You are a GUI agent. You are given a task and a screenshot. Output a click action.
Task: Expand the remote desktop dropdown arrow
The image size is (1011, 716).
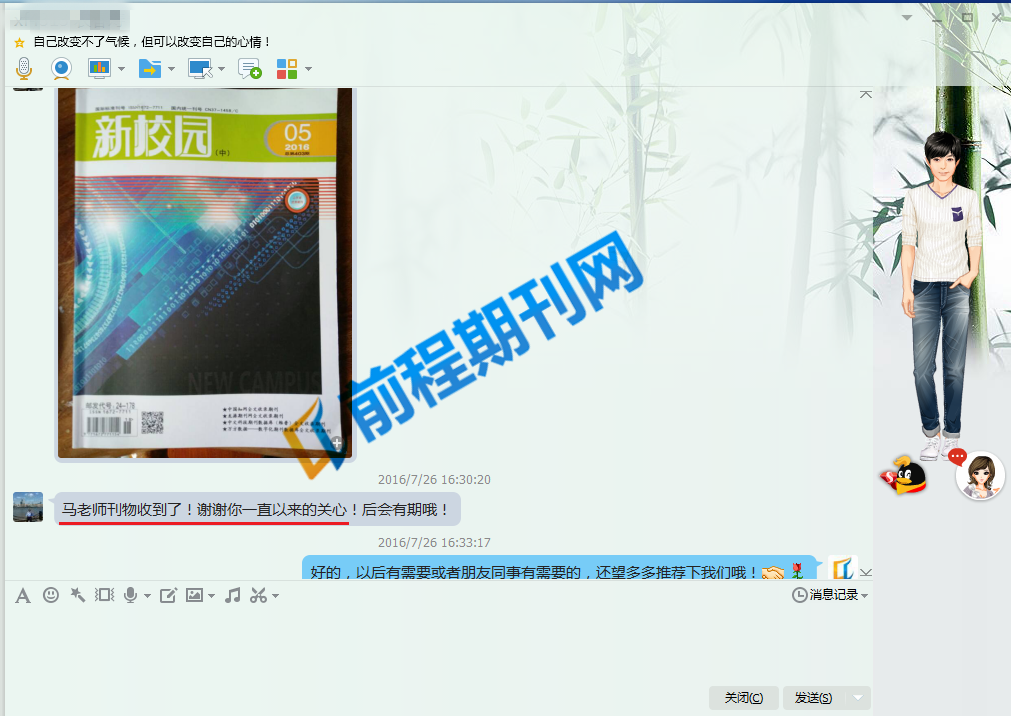tap(221, 69)
